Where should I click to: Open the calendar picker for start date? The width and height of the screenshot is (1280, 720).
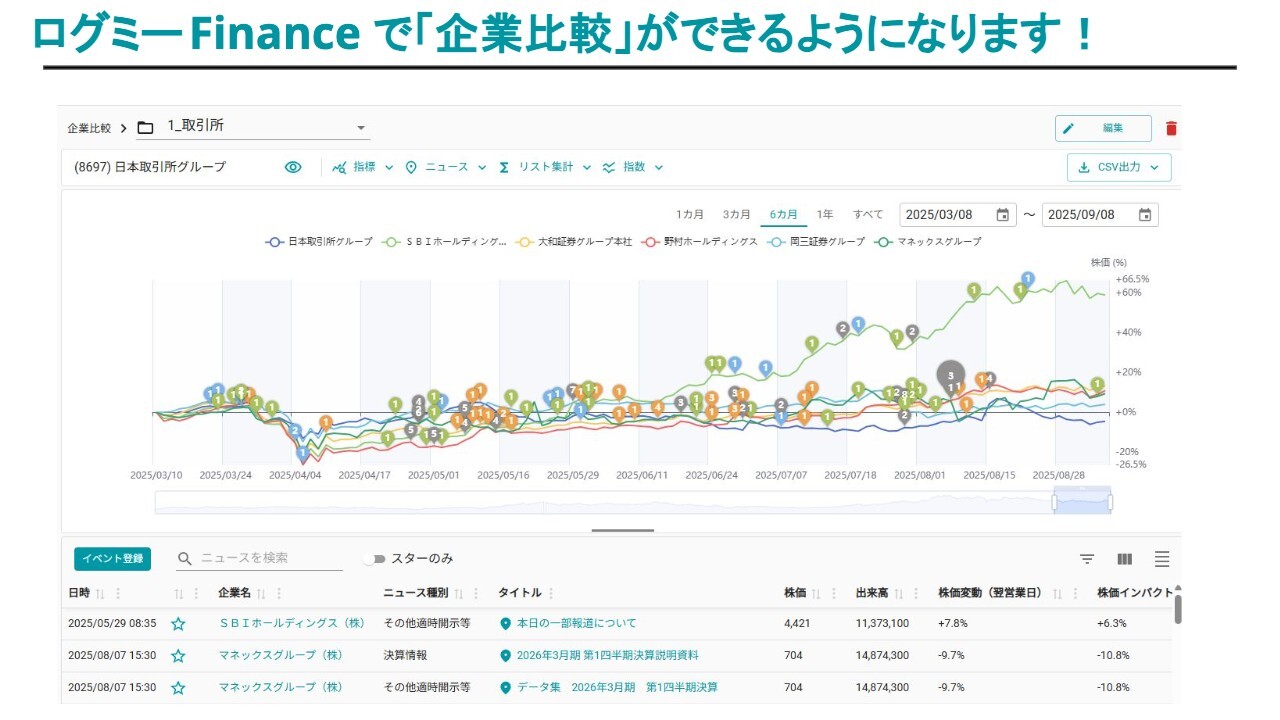[x=1002, y=215]
